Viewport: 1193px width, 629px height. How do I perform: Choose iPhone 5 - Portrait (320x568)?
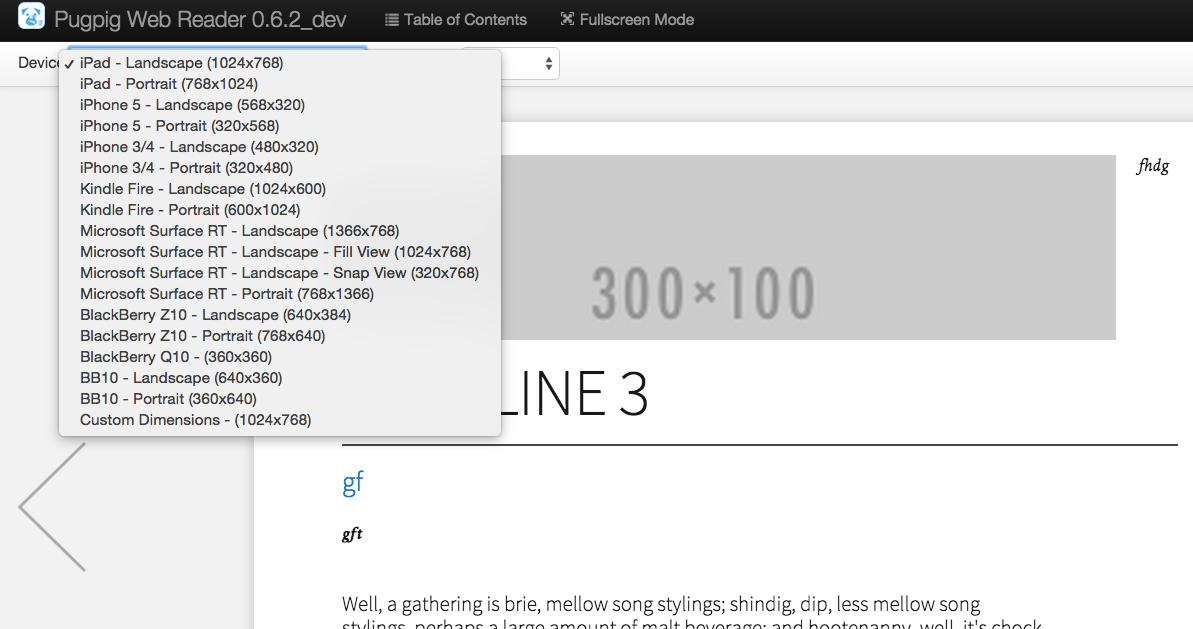point(279,126)
